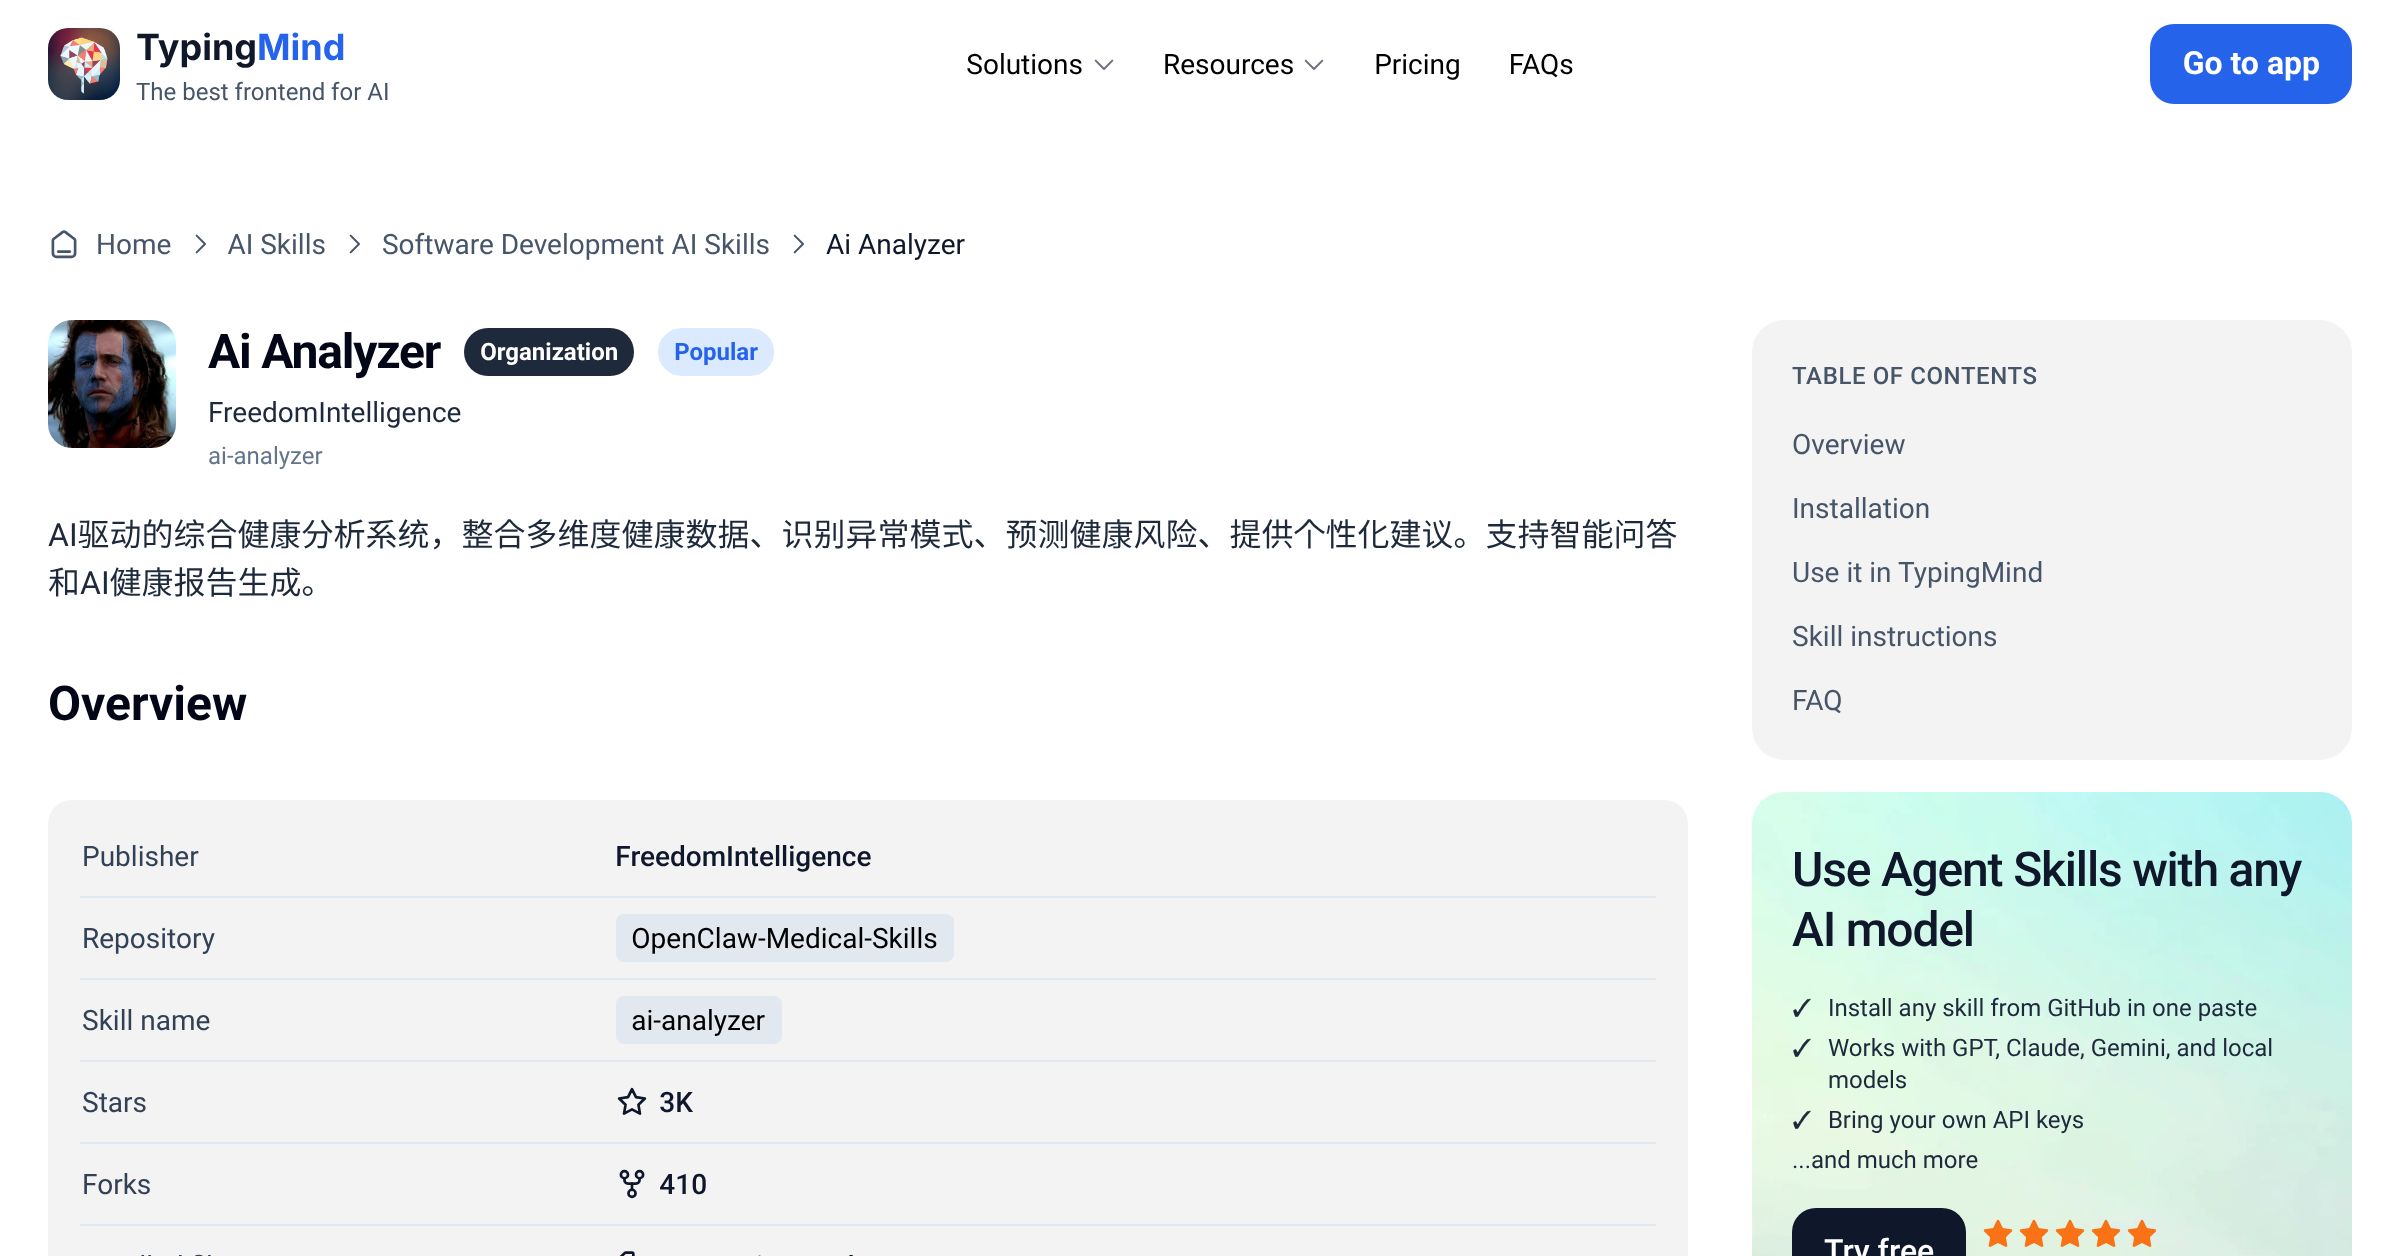Click the Forks branch icon
Screen dimensions: 2400x1256
click(632, 1184)
